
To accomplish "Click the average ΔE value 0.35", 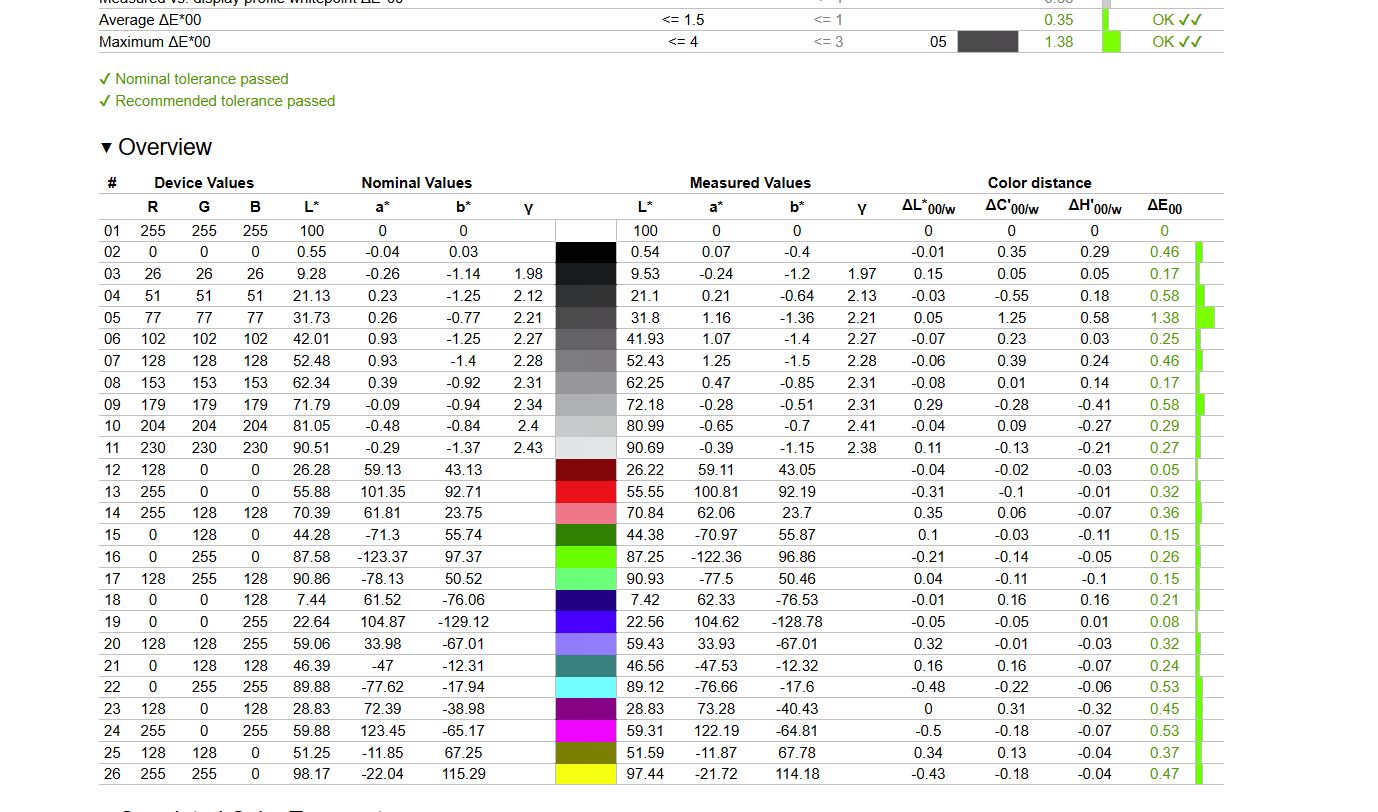I will tap(1058, 20).
